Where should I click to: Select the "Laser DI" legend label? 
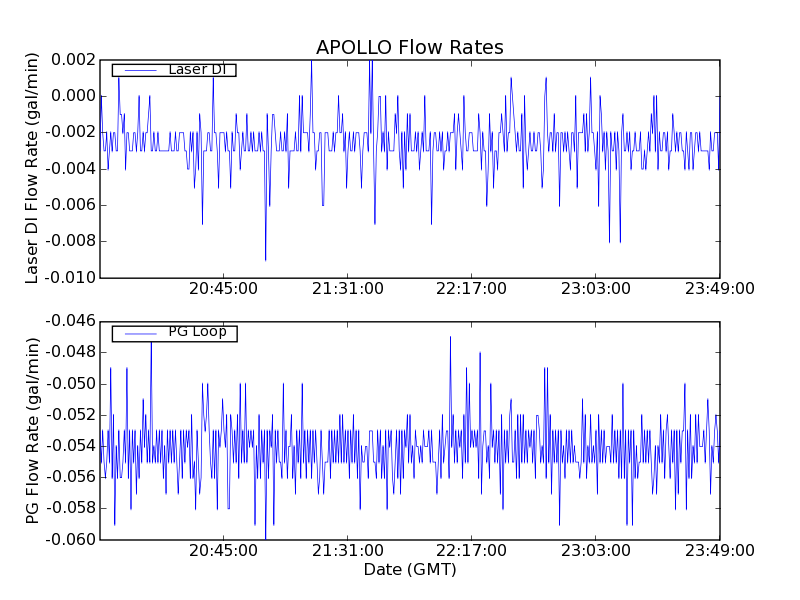[197, 69]
